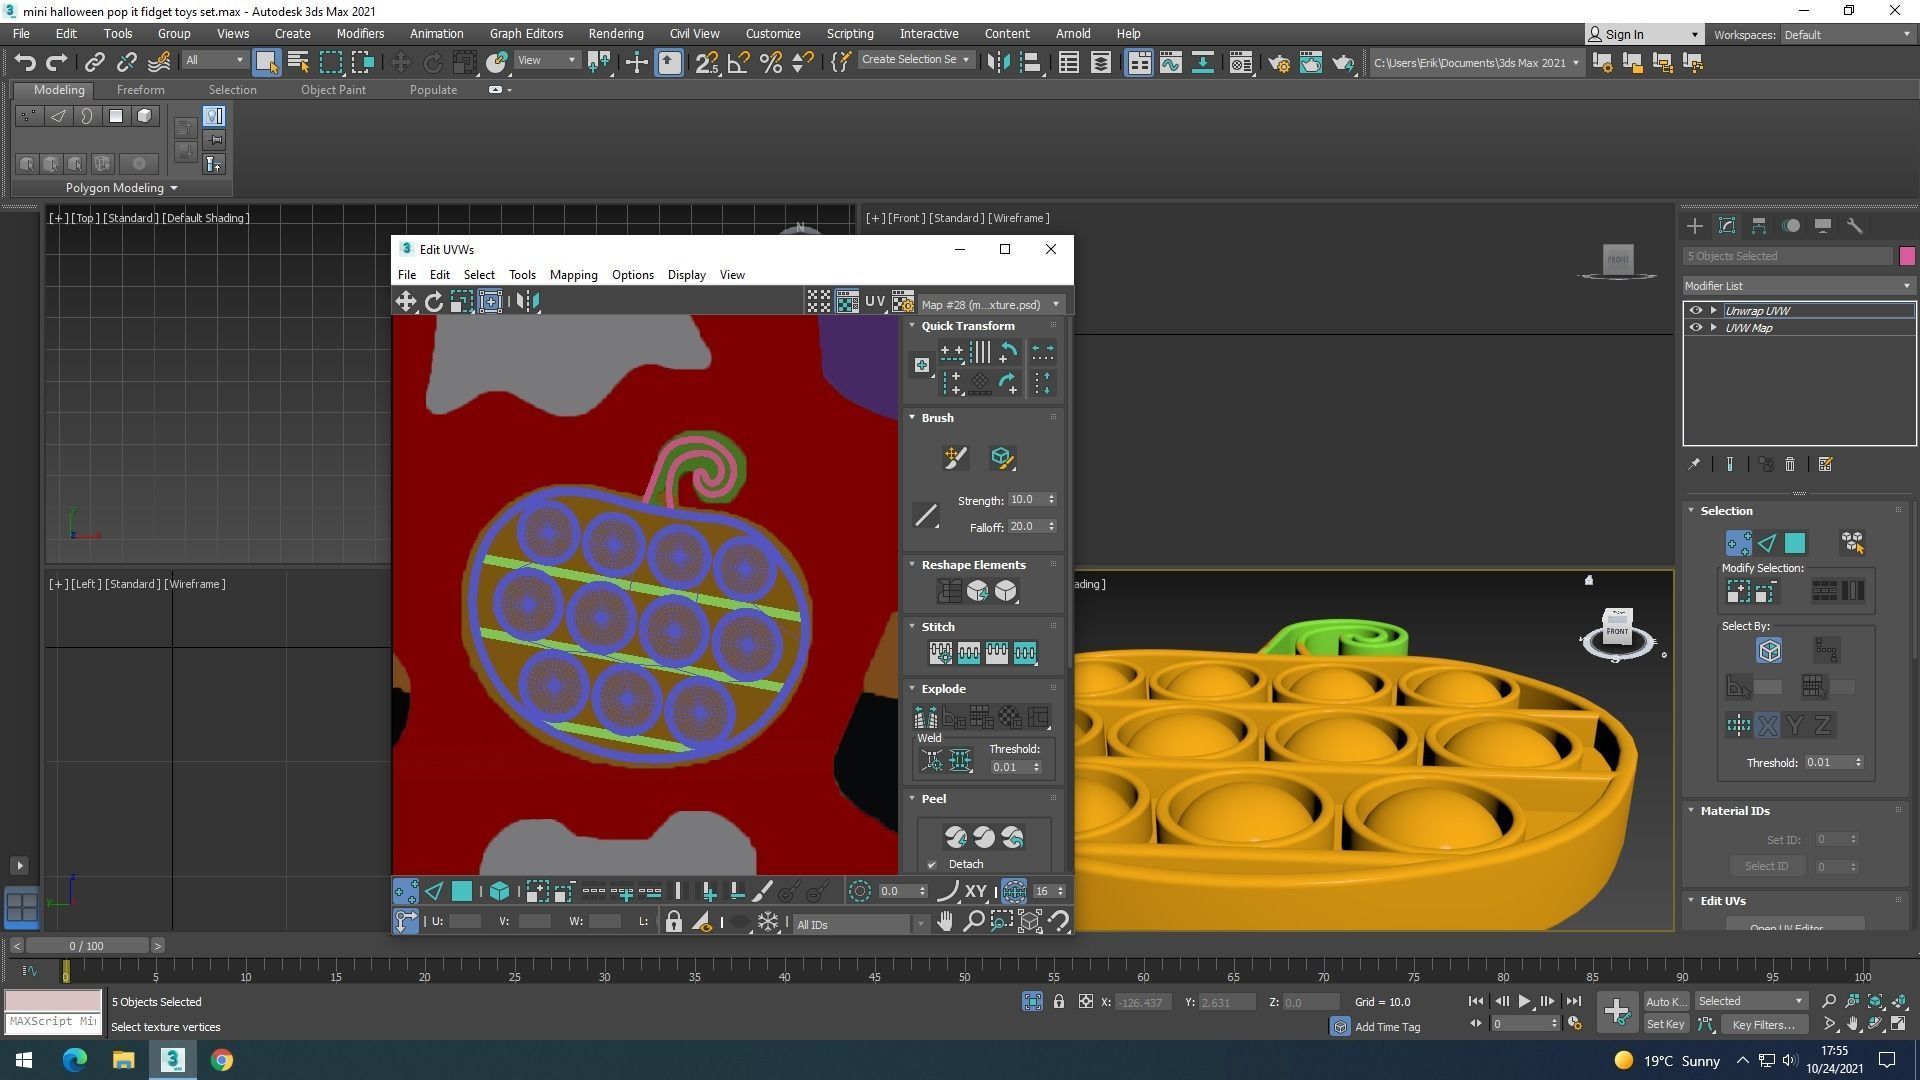Select the Freeform Mode tool in Edit UVWs
Image resolution: width=1920 pixels, height=1080 pixels.
(x=490, y=301)
